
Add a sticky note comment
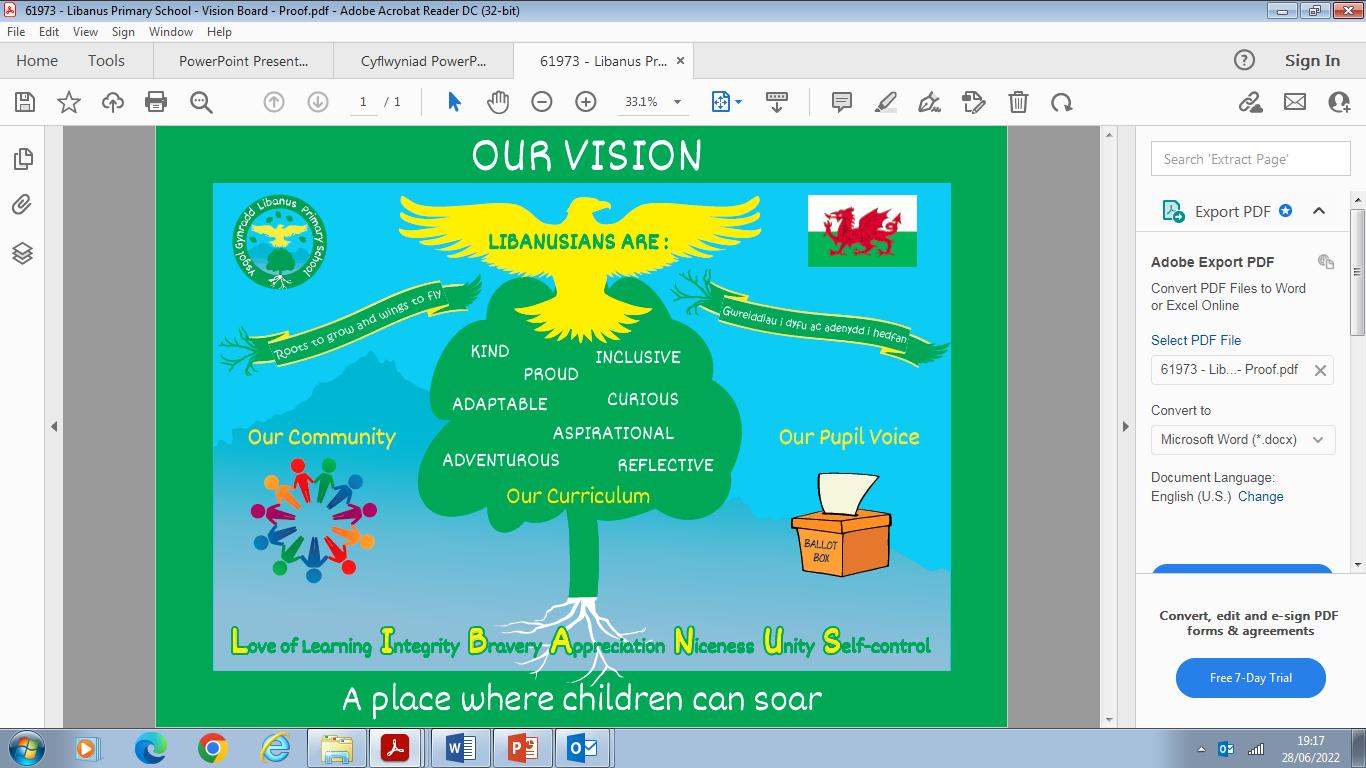[842, 102]
